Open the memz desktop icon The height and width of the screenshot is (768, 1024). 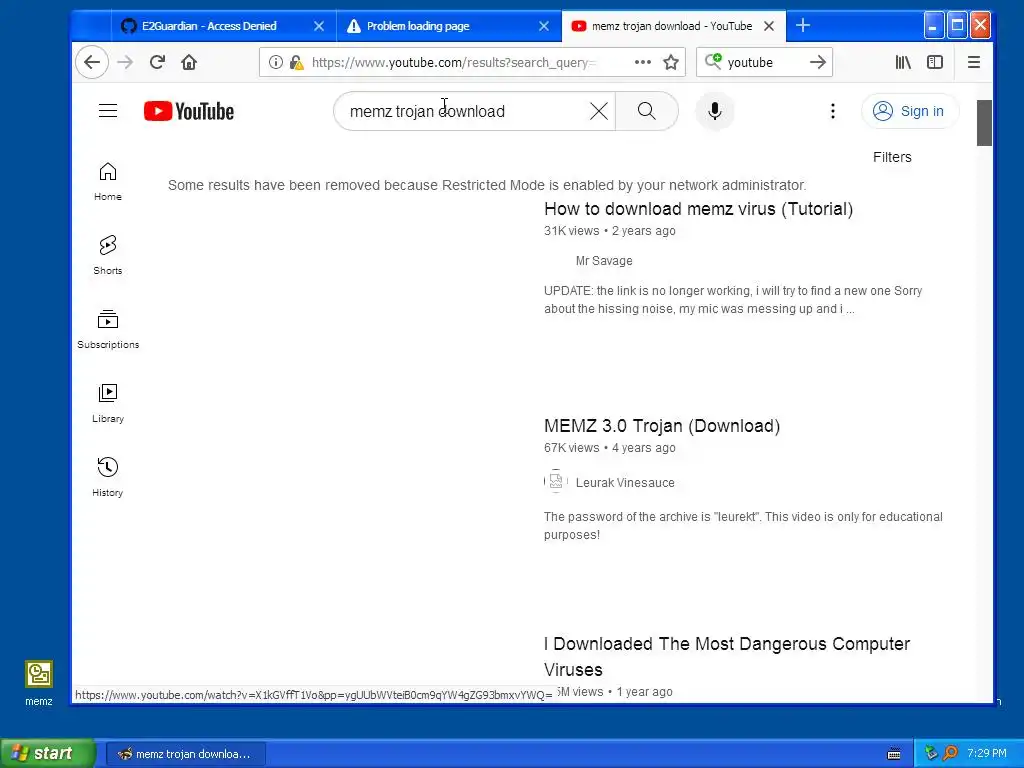pos(39,682)
